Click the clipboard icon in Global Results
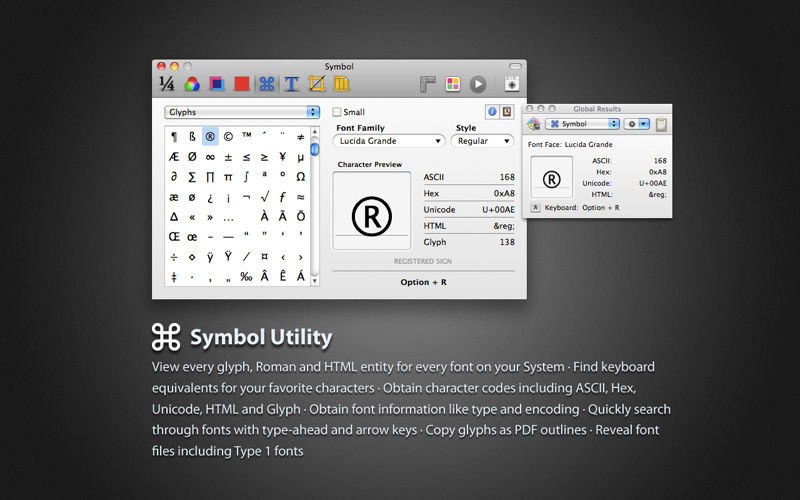The width and height of the screenshot is (800, 500). point(661,124)
